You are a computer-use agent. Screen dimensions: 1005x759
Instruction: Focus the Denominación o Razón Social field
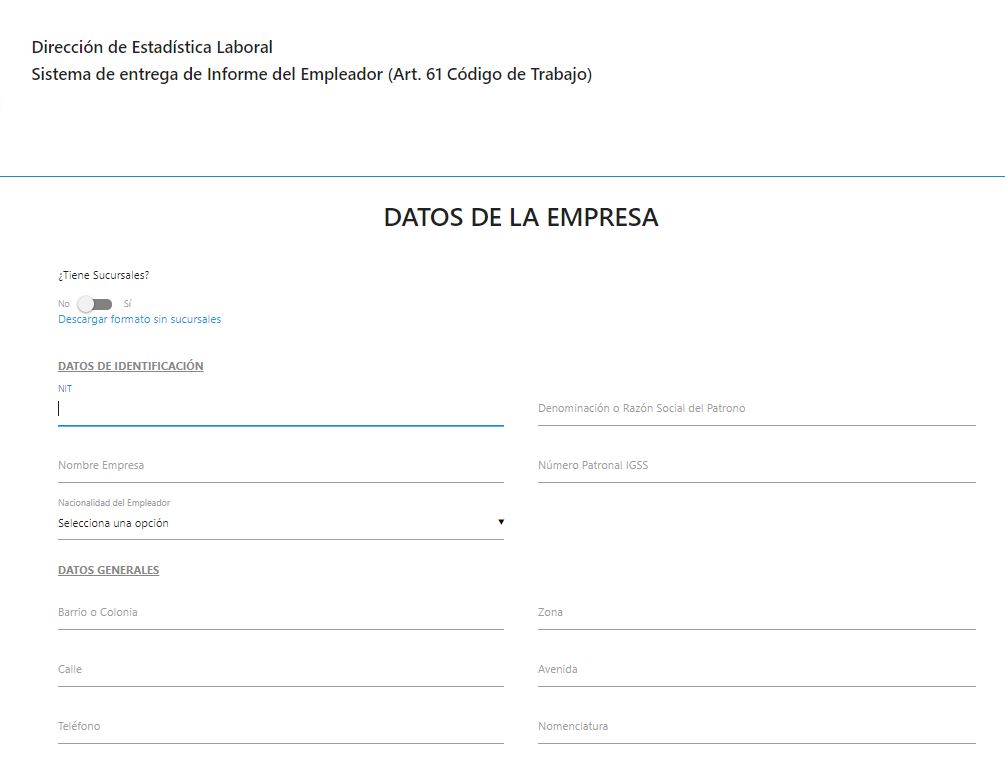(x=756, y=409)
